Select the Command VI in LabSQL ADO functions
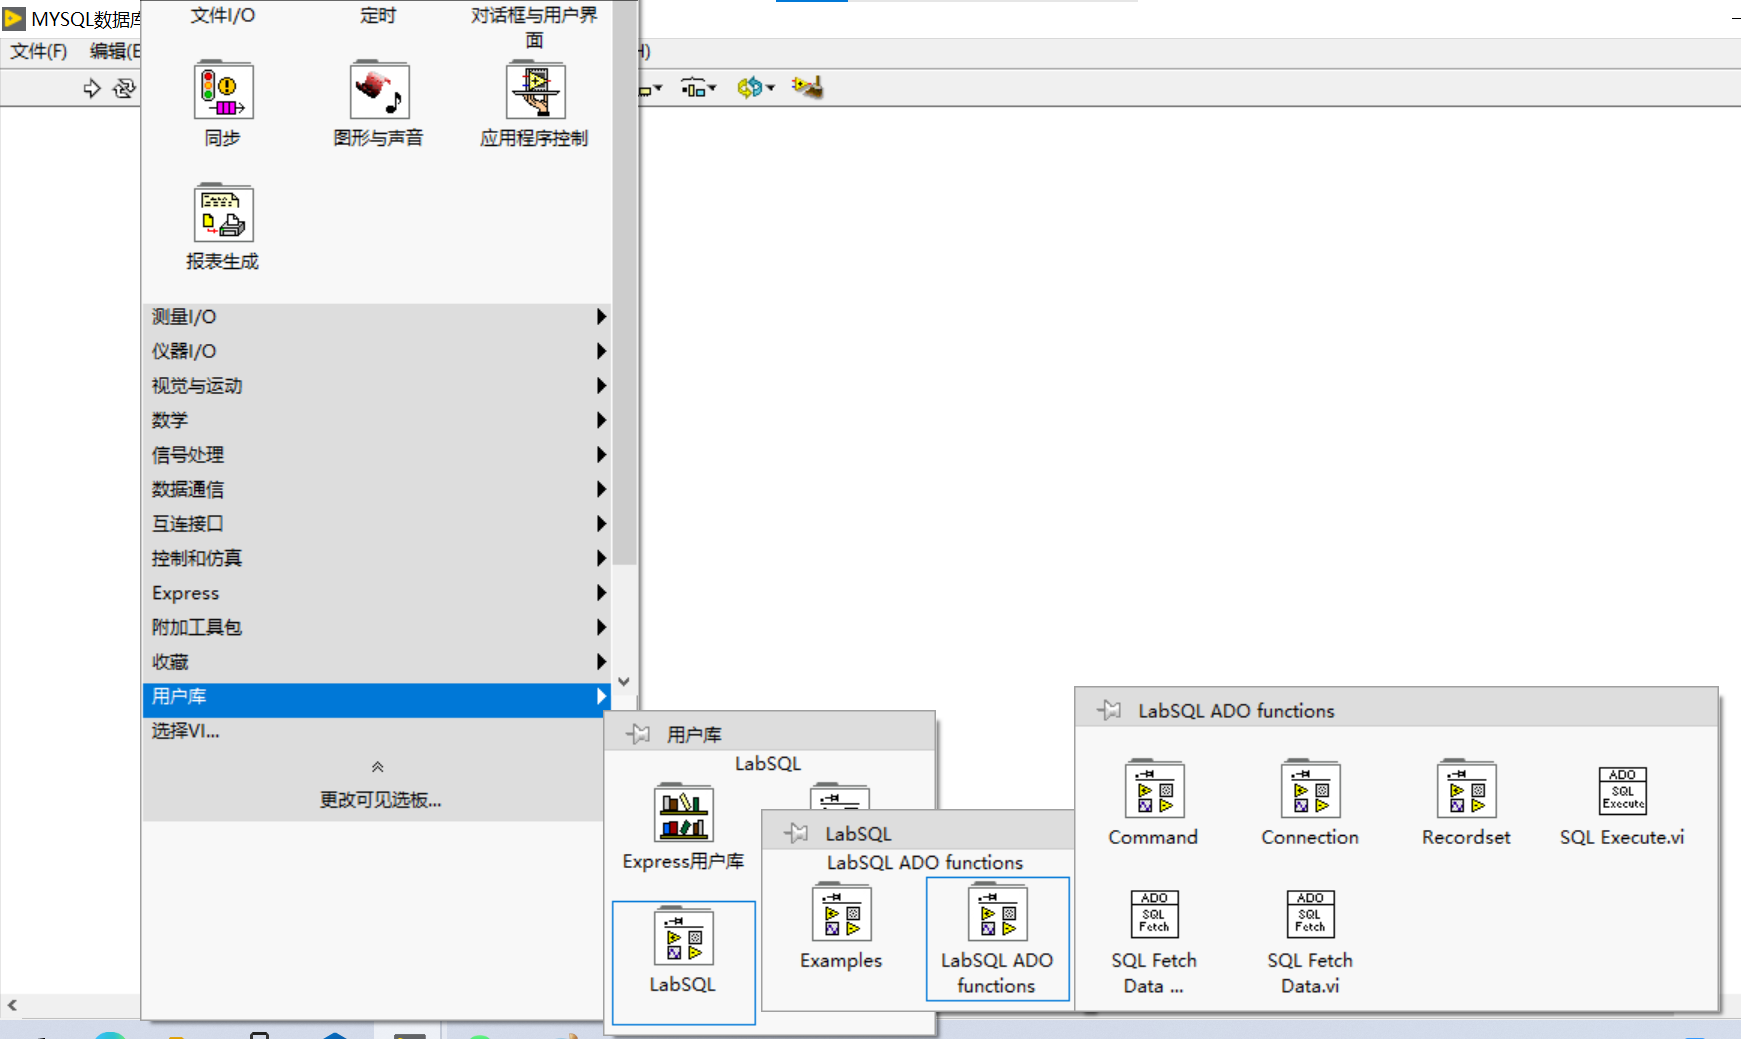 (1152, 790)
